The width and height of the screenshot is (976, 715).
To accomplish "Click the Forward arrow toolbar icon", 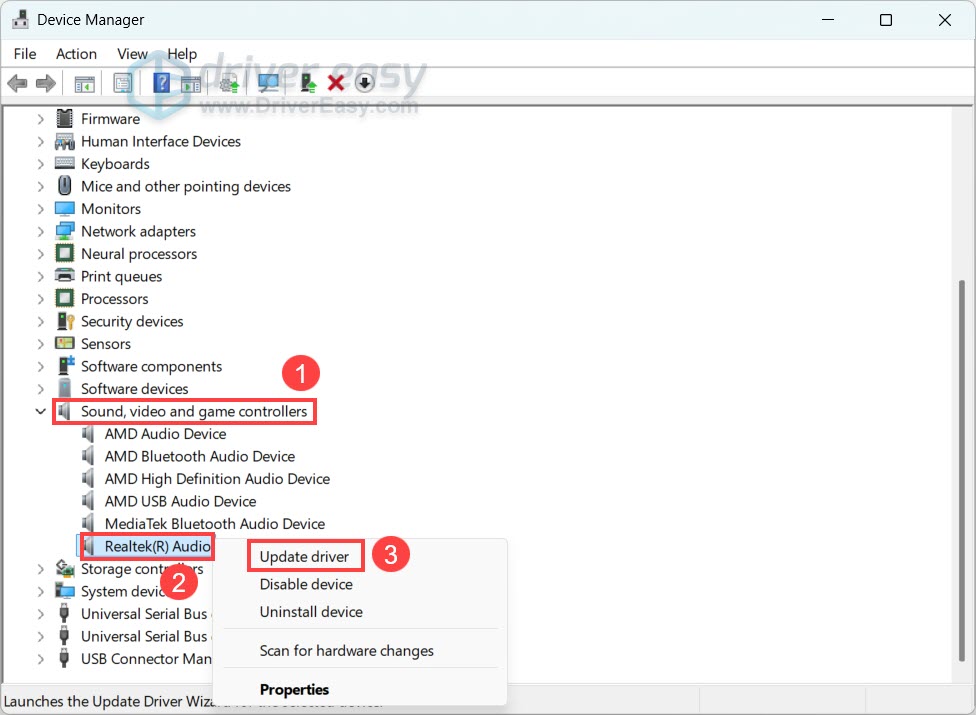I will 46,83.
